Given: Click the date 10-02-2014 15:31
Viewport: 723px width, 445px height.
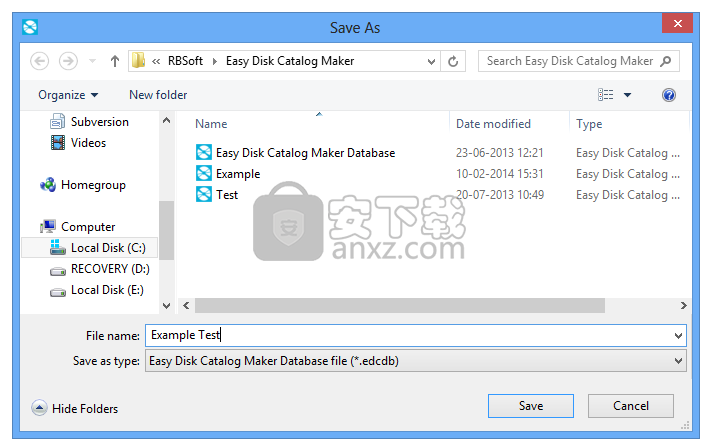Looking at the screenshot, I should (500, 174).
